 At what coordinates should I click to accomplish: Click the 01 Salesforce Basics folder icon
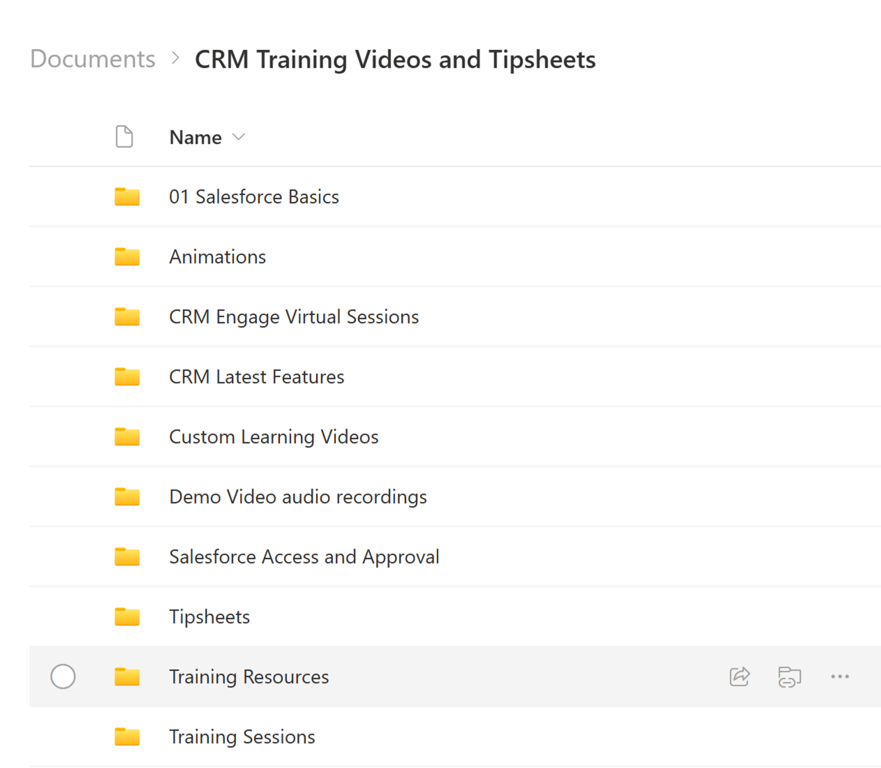pyautogui.click(x=127, y=197)
